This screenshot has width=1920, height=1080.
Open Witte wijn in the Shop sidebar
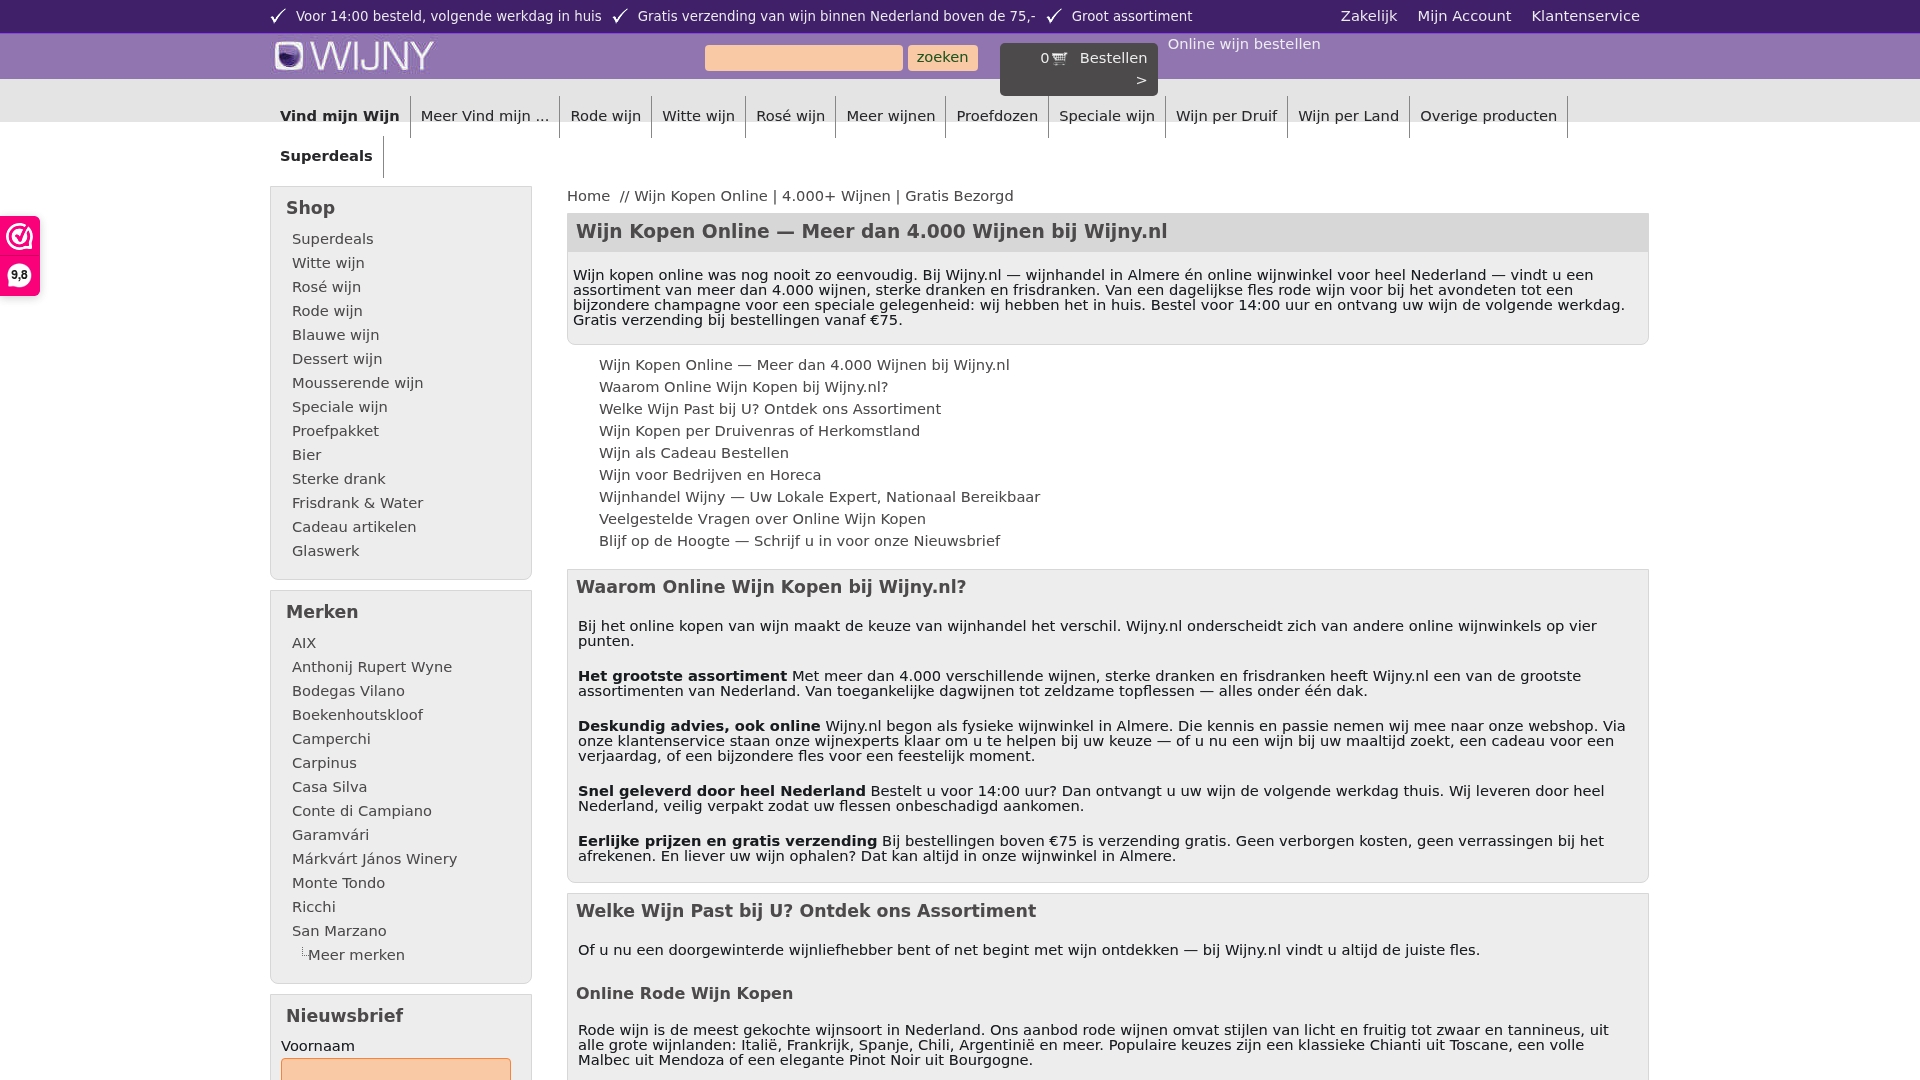[328, 263]
